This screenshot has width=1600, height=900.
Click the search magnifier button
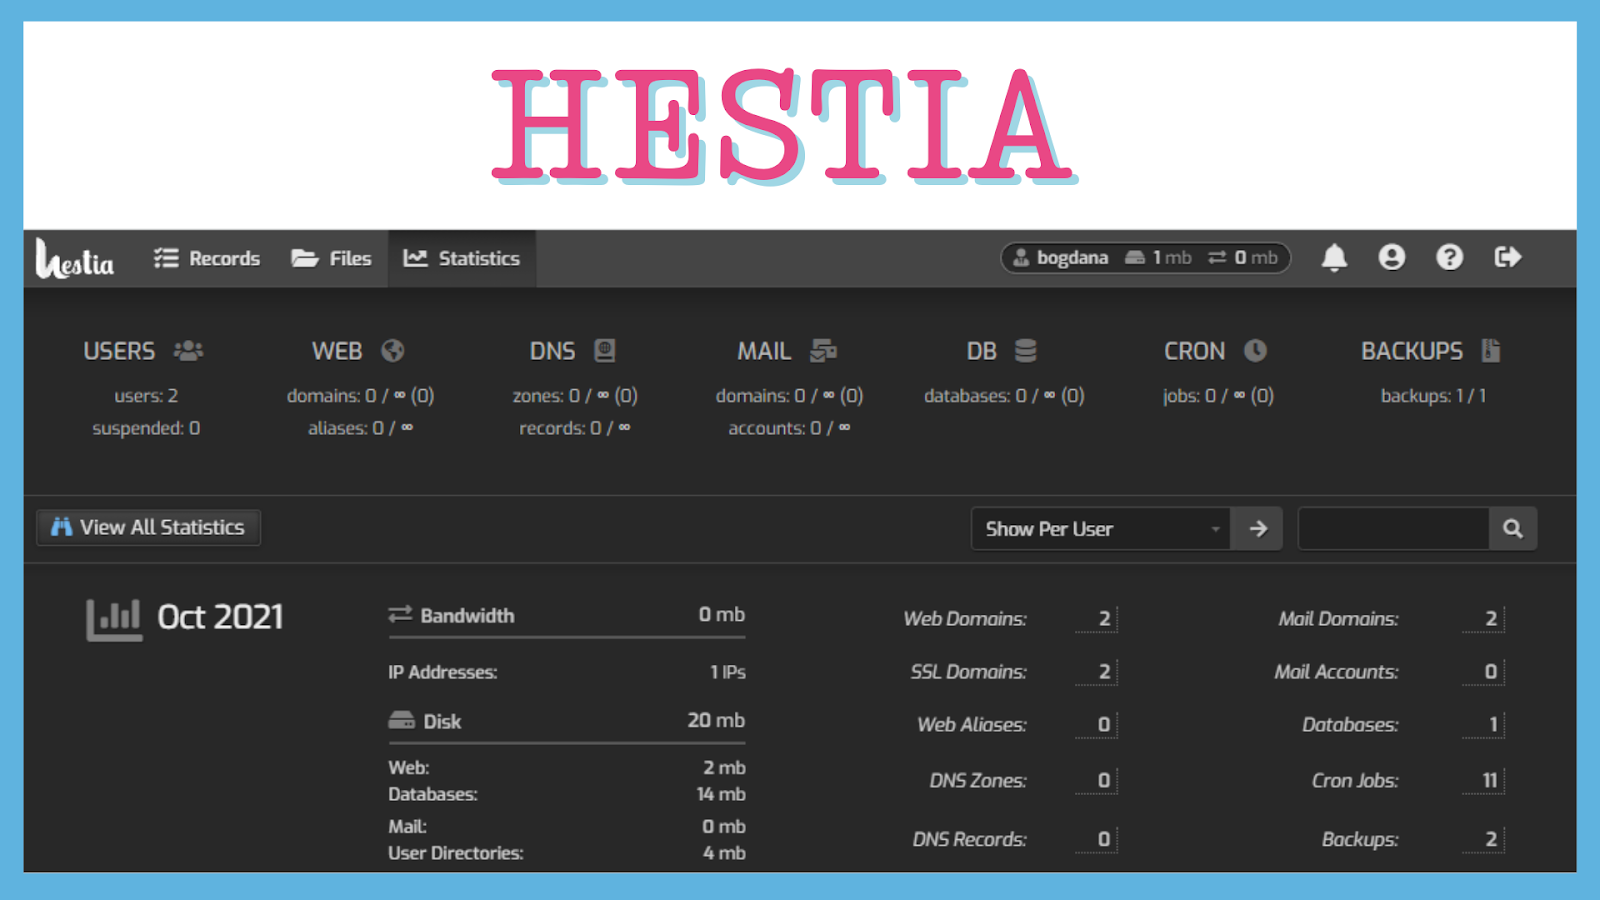pos(1512,529)
